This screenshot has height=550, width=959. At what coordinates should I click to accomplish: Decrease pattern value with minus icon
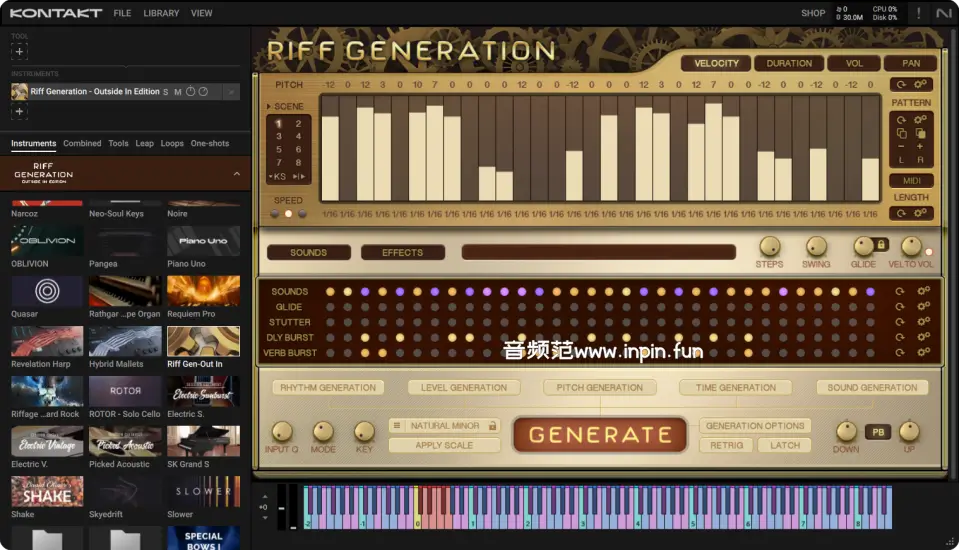tap(901, 147)
